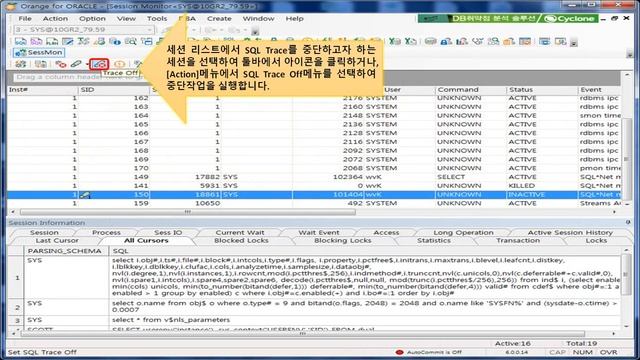This screenshot has width=640, height=360.
Task: Sort by the Status column header
Action: click(x=542, y=89)
